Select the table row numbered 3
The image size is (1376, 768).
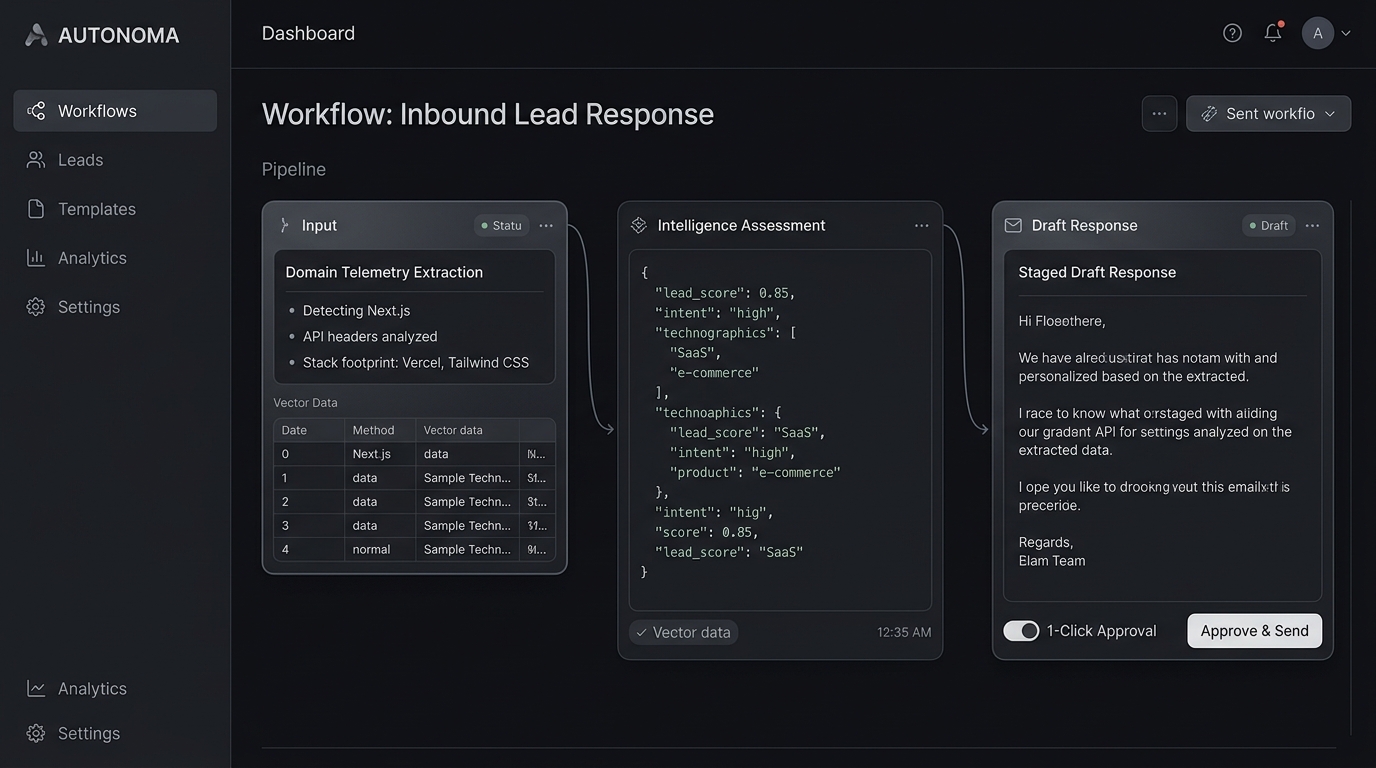[414, 526]
